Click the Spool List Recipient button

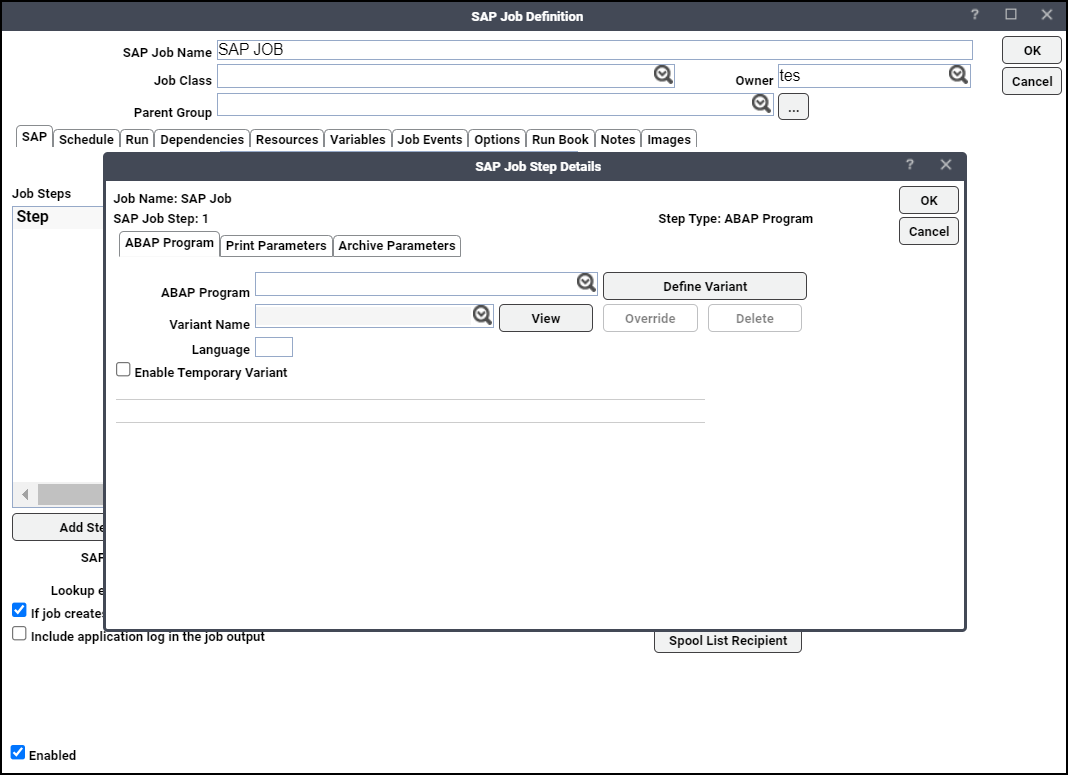point(727,641)
